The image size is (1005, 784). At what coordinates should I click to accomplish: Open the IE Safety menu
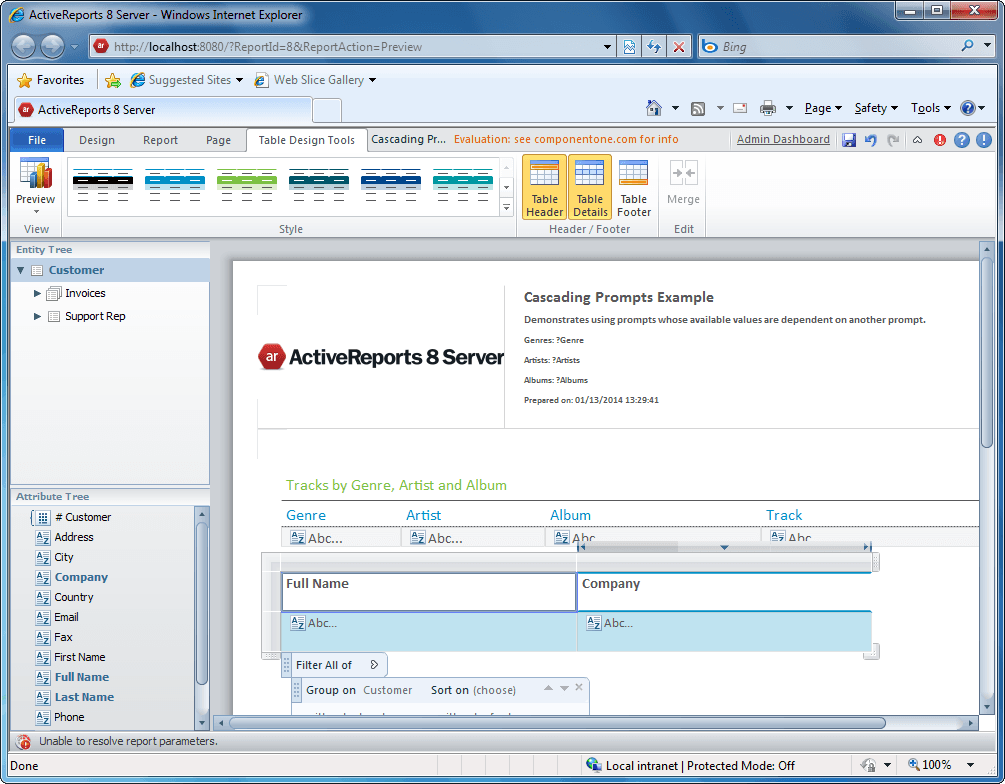click(876, 108)
